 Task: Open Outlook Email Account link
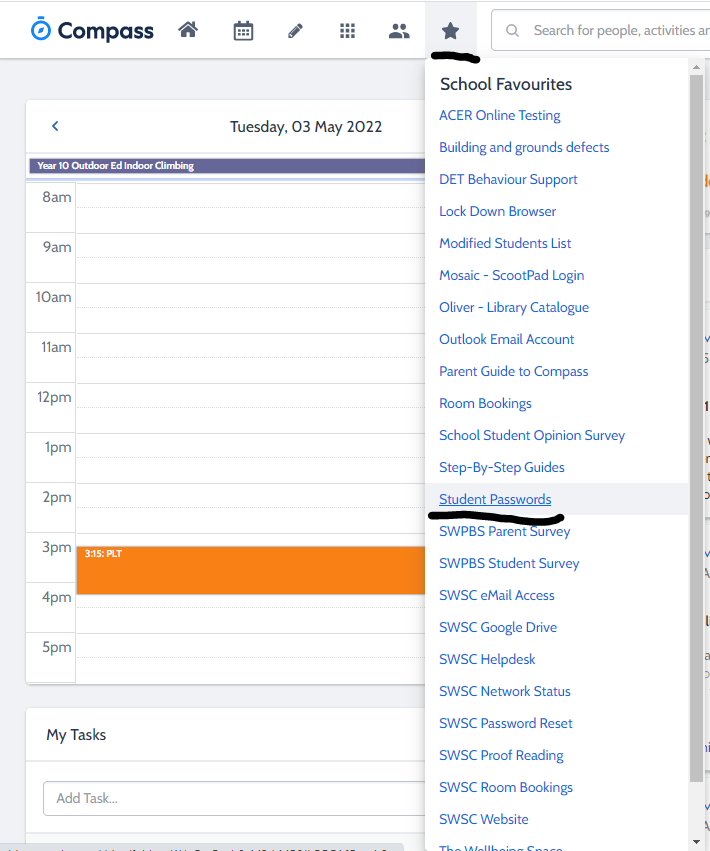pos(506,340)
